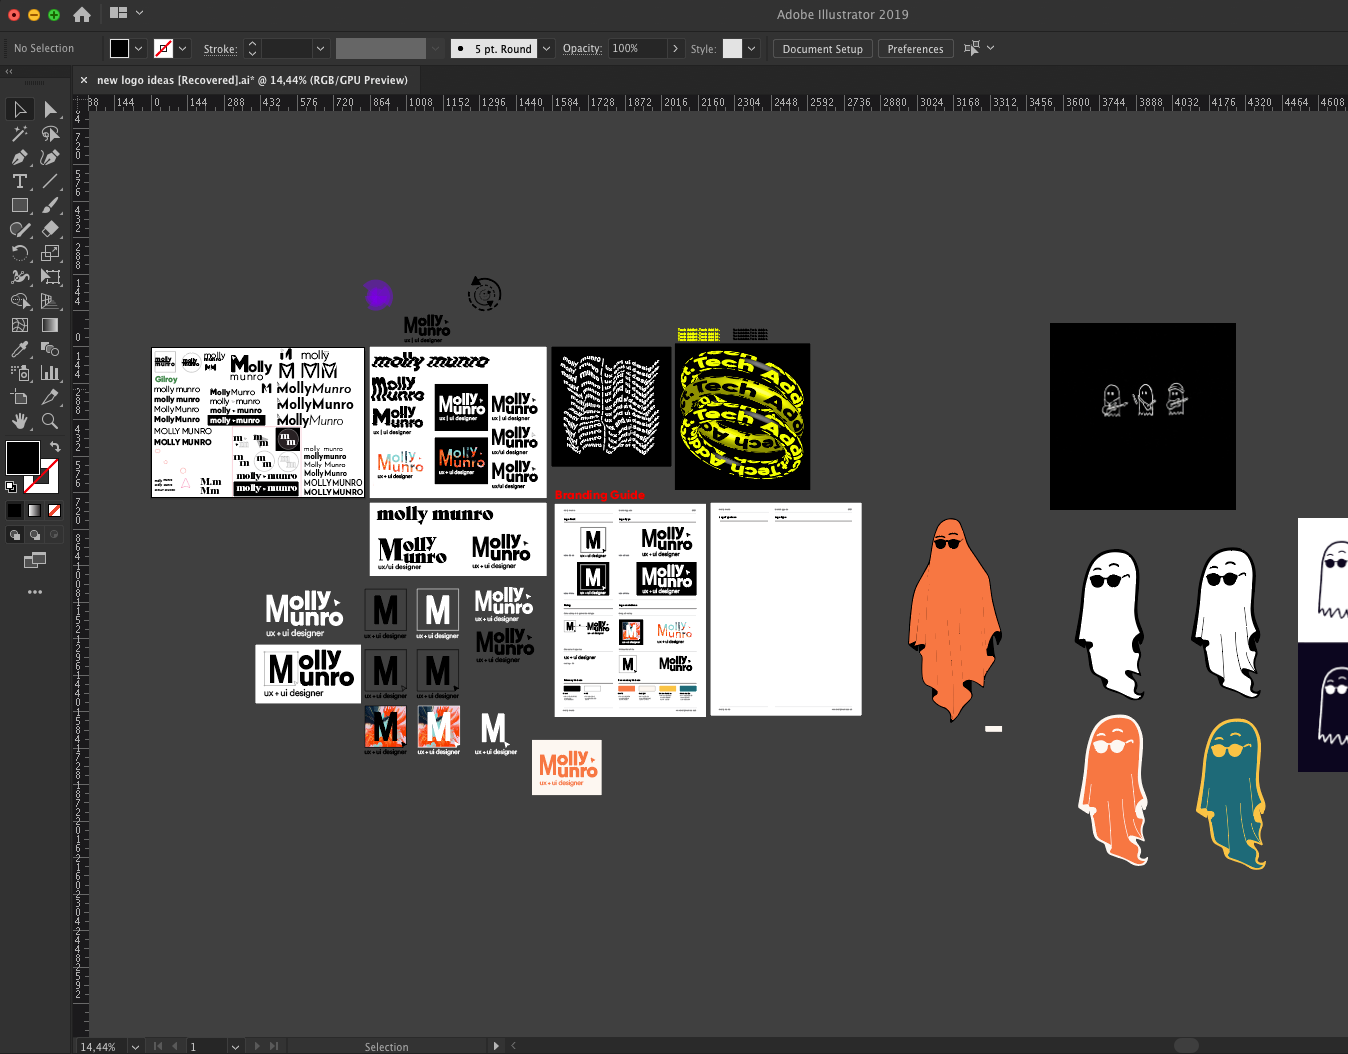Set paint mode to None
Viewport: 1348px width, 1054px height.
[x=54, y=510]
